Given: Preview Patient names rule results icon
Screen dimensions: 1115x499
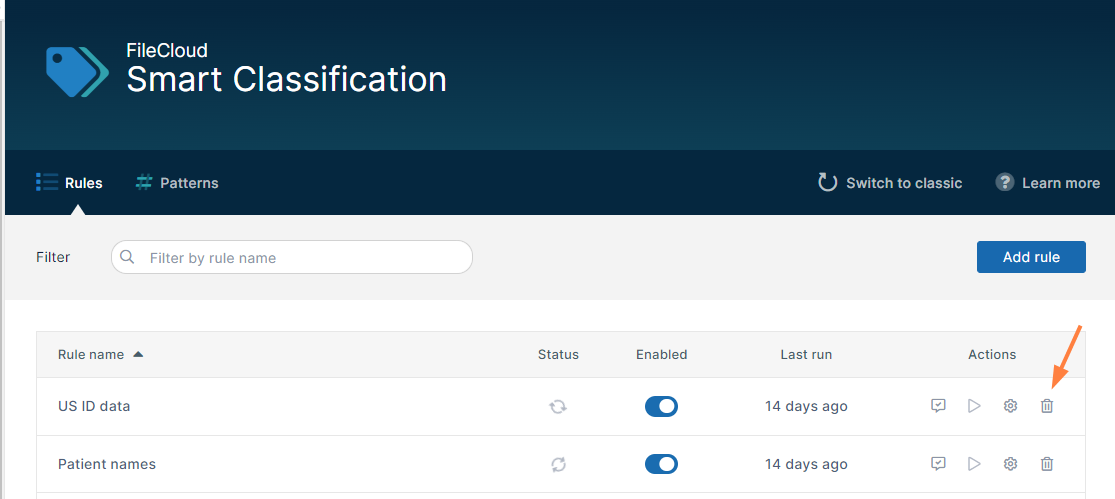Looking at the screenshot, I should [938, 464].
